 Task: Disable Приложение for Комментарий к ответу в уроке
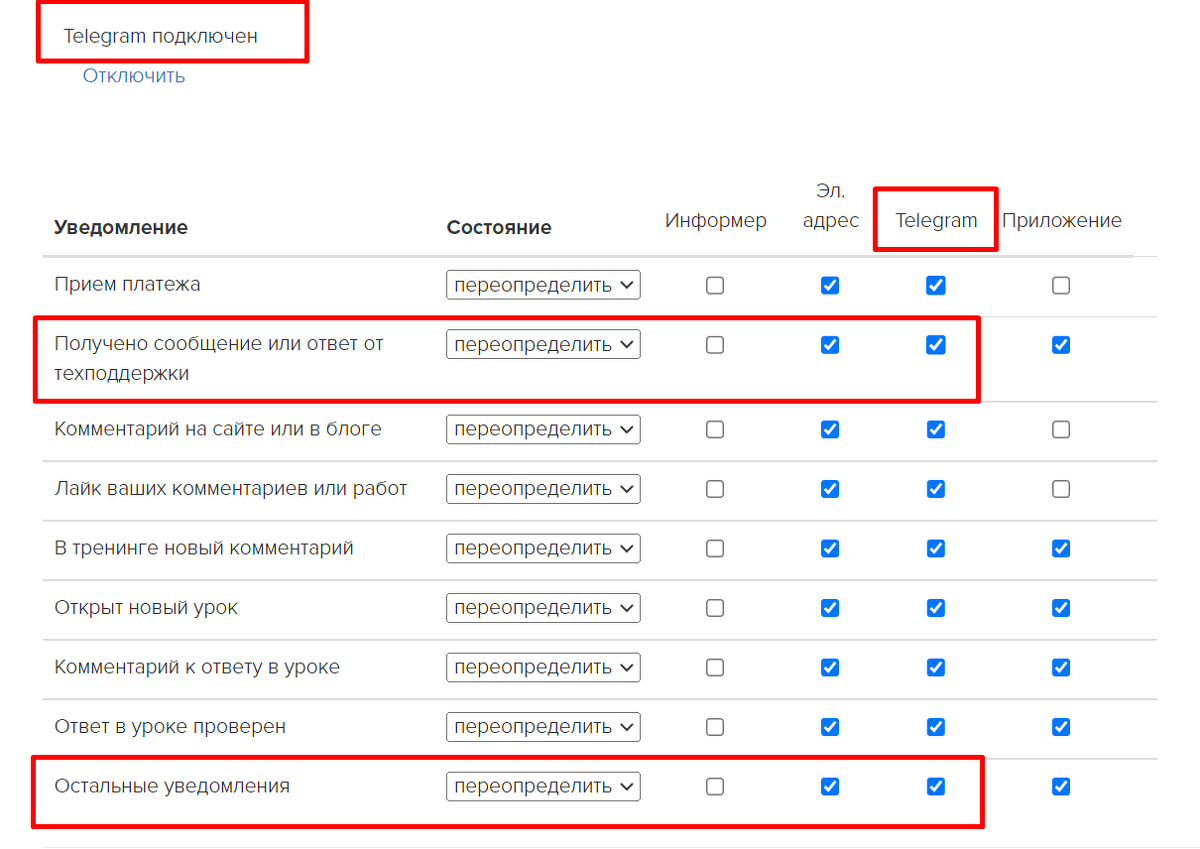tap(1061, 667)
